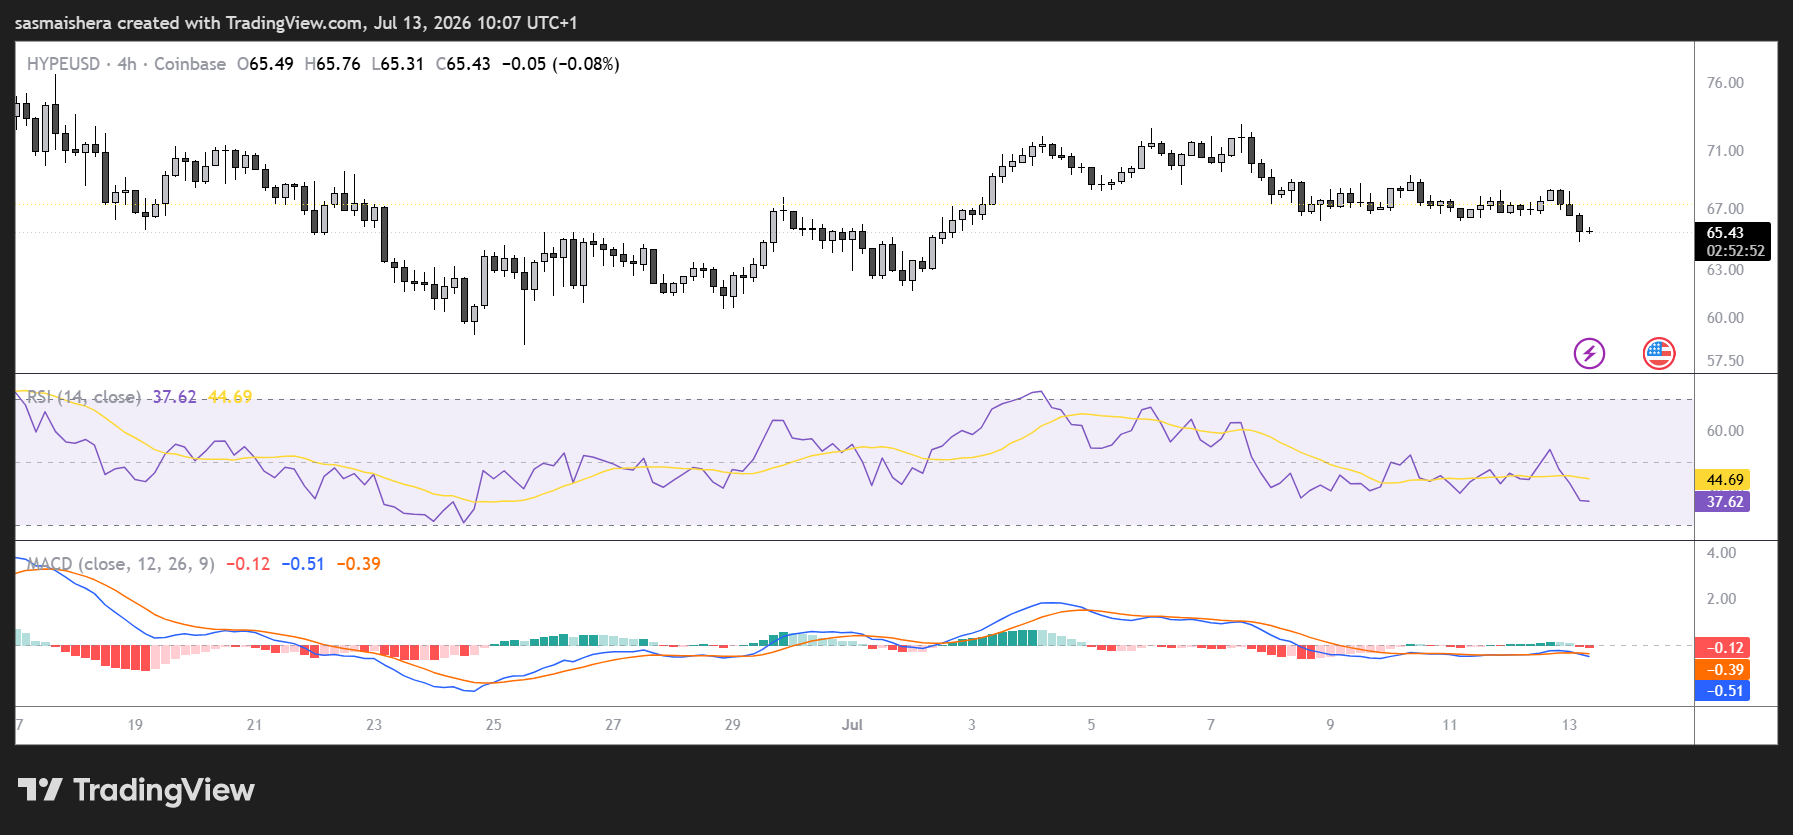This screenshot has height=835, width=1793.
Task: Click the 67.00 price axis label
Action: (1725, 209)
